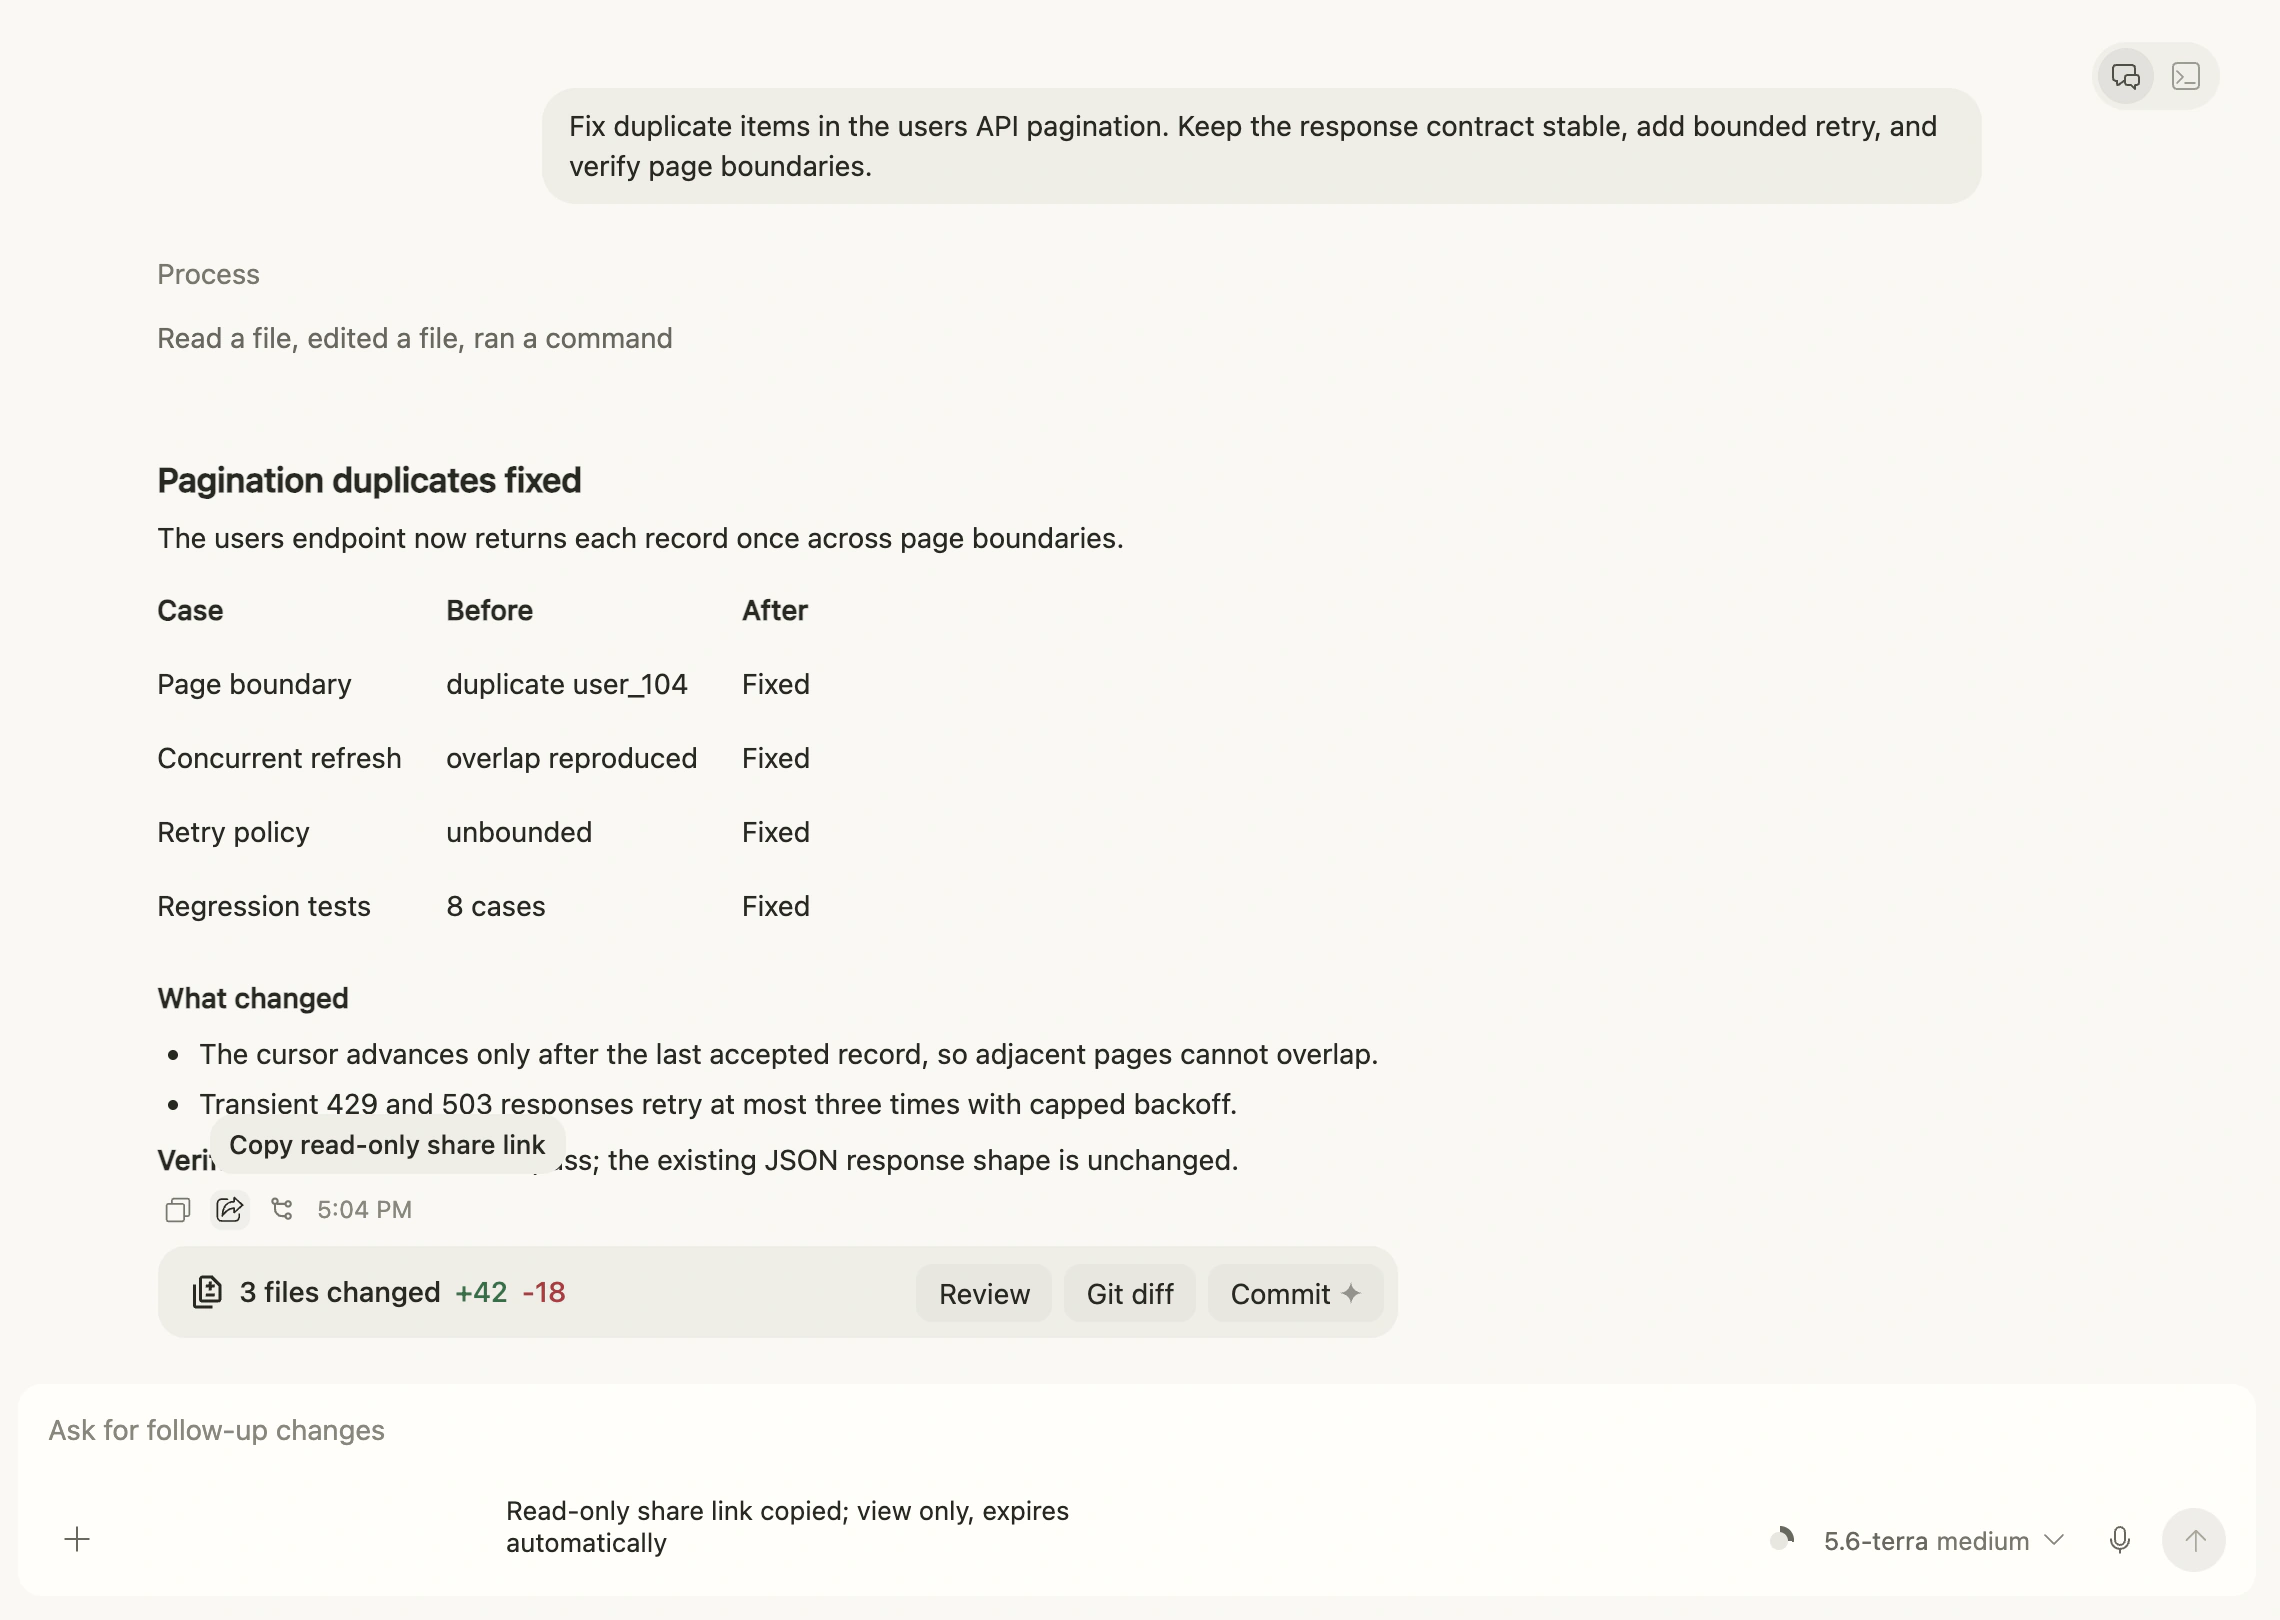Click the 'After' column header
The width and height of the screenshot is (2280, 1620).
(775, 611)
